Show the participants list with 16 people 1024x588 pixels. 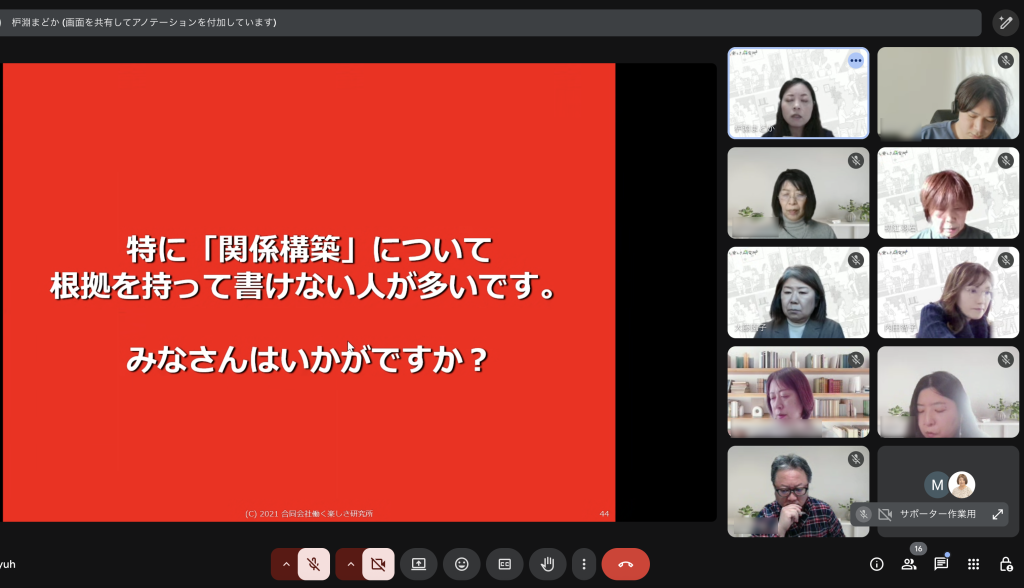pyautogui.click(x=909, y=564)
